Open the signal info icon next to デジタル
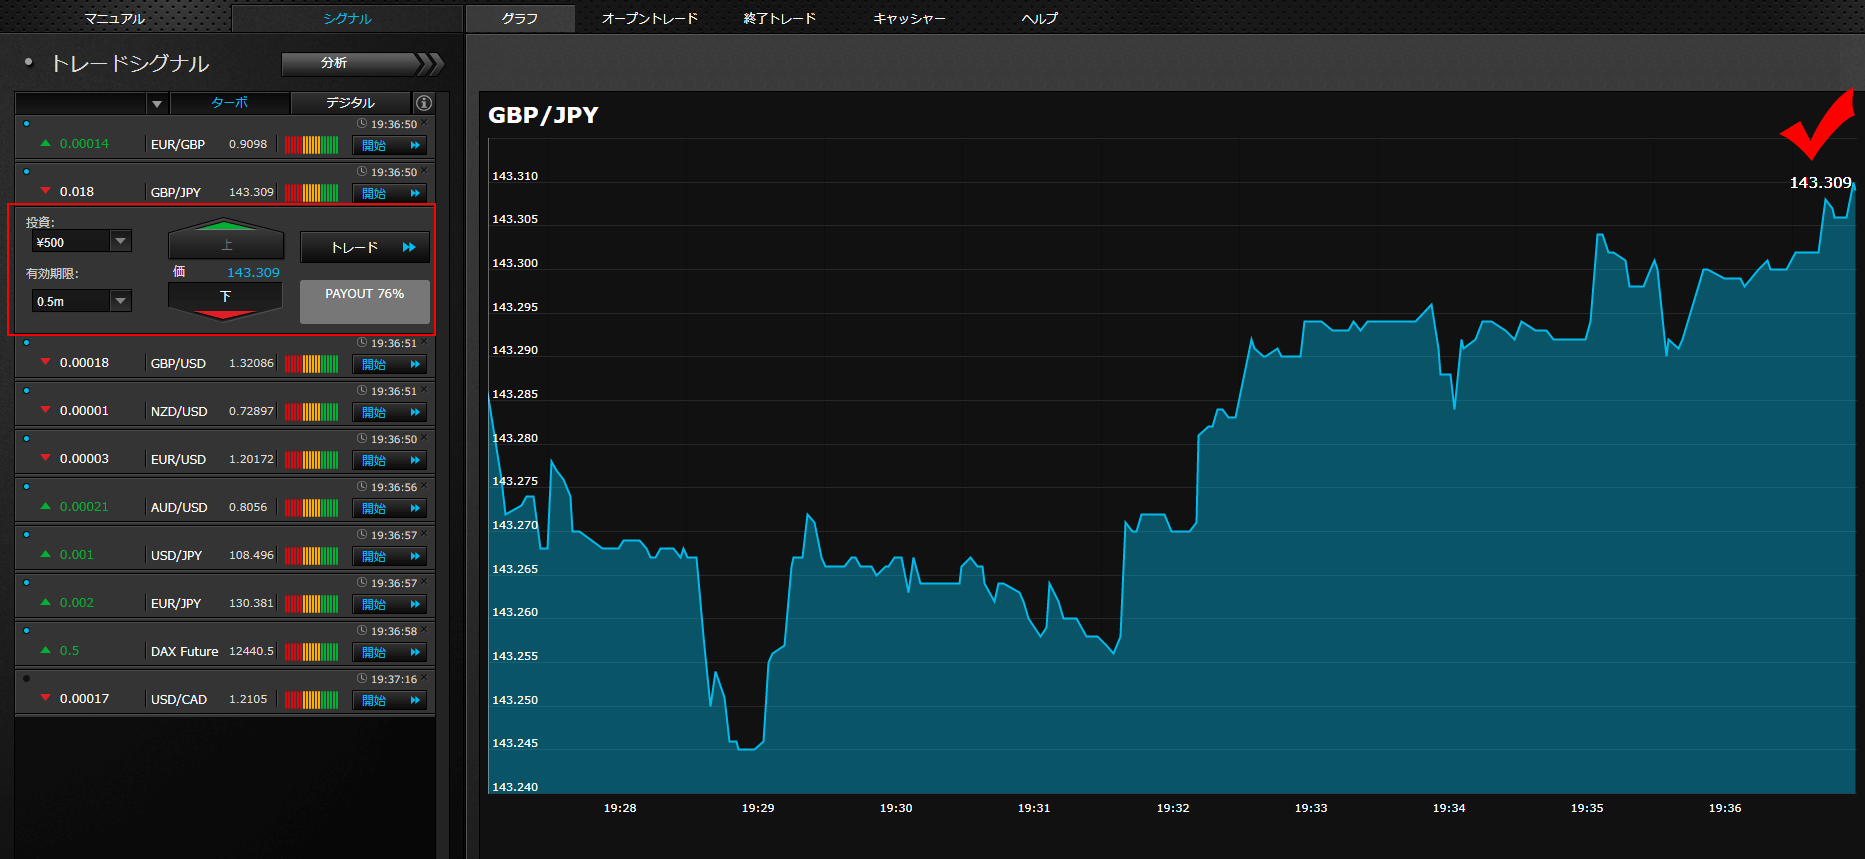Image resolution: width=1865 pixels, height=859 pixels. 424,103
